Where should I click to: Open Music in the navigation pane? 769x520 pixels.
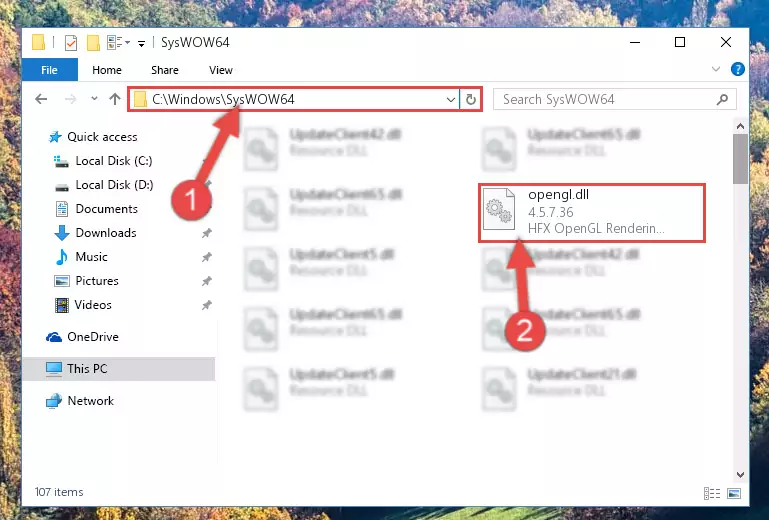point(81,257)
